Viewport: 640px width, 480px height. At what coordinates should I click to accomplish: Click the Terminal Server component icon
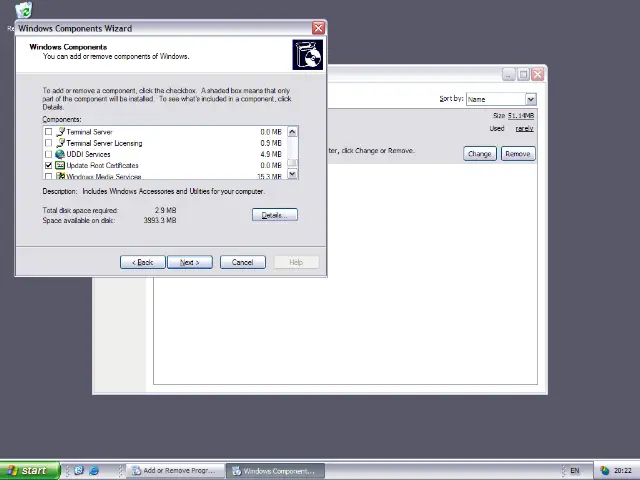[60, 132]
